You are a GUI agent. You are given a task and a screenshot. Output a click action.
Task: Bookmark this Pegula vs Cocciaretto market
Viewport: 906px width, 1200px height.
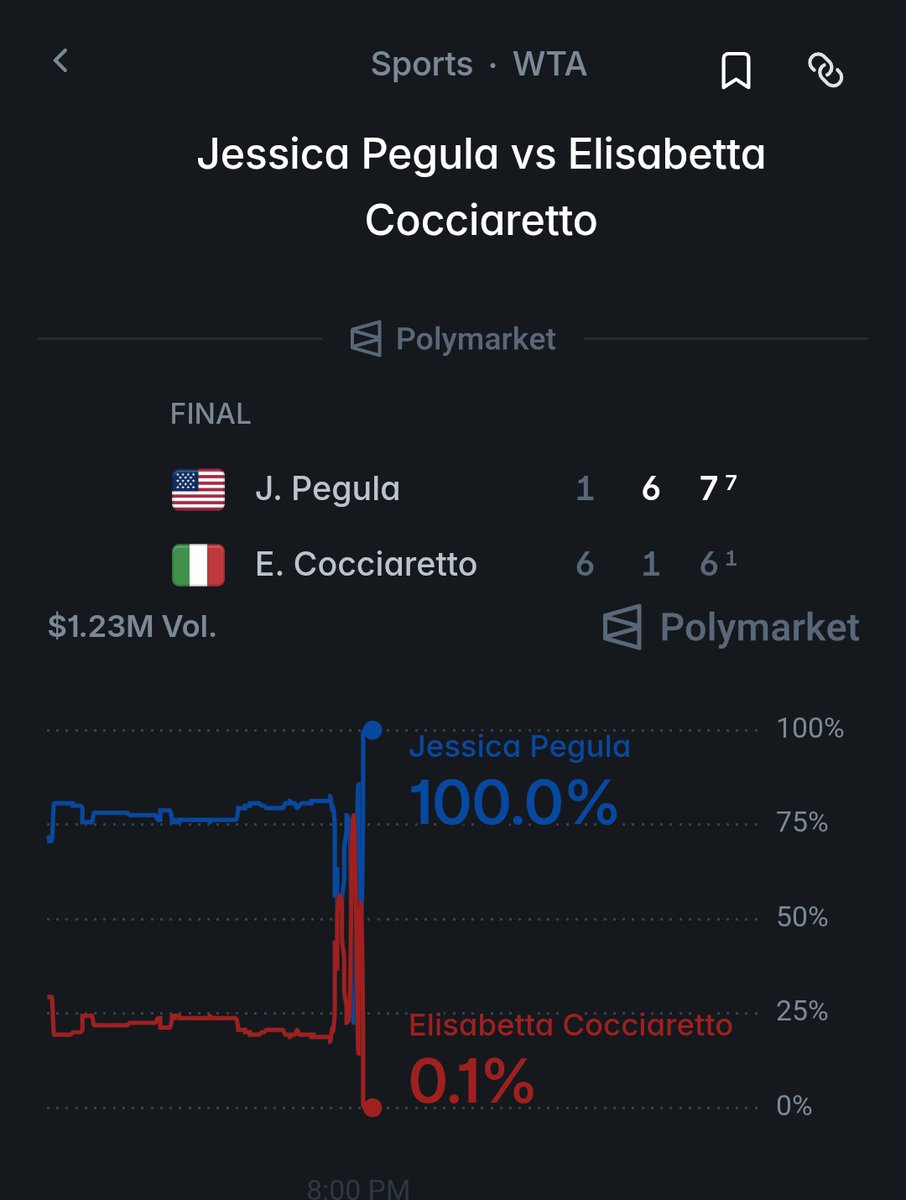pos(736,70)
